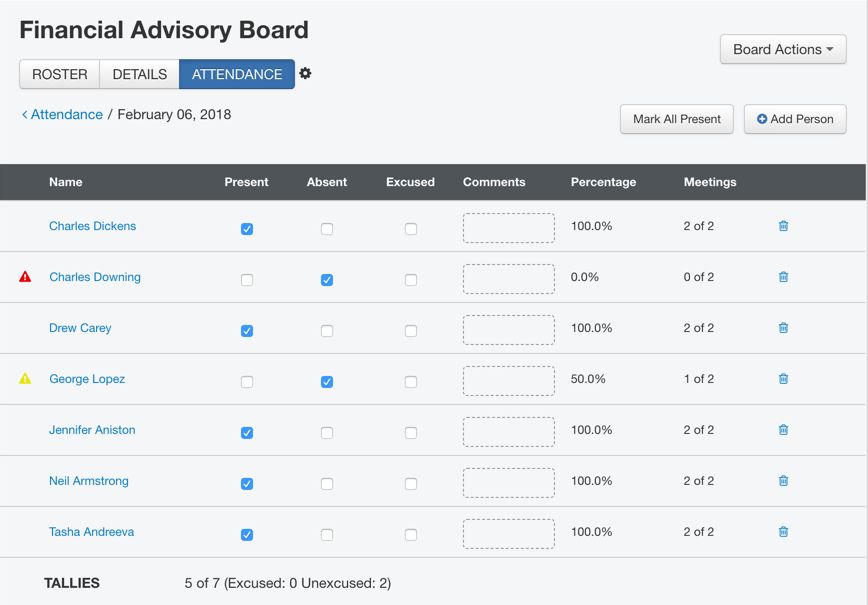Delete Drew Carey using the trash icon
The image size is (868, 605).
783,328
